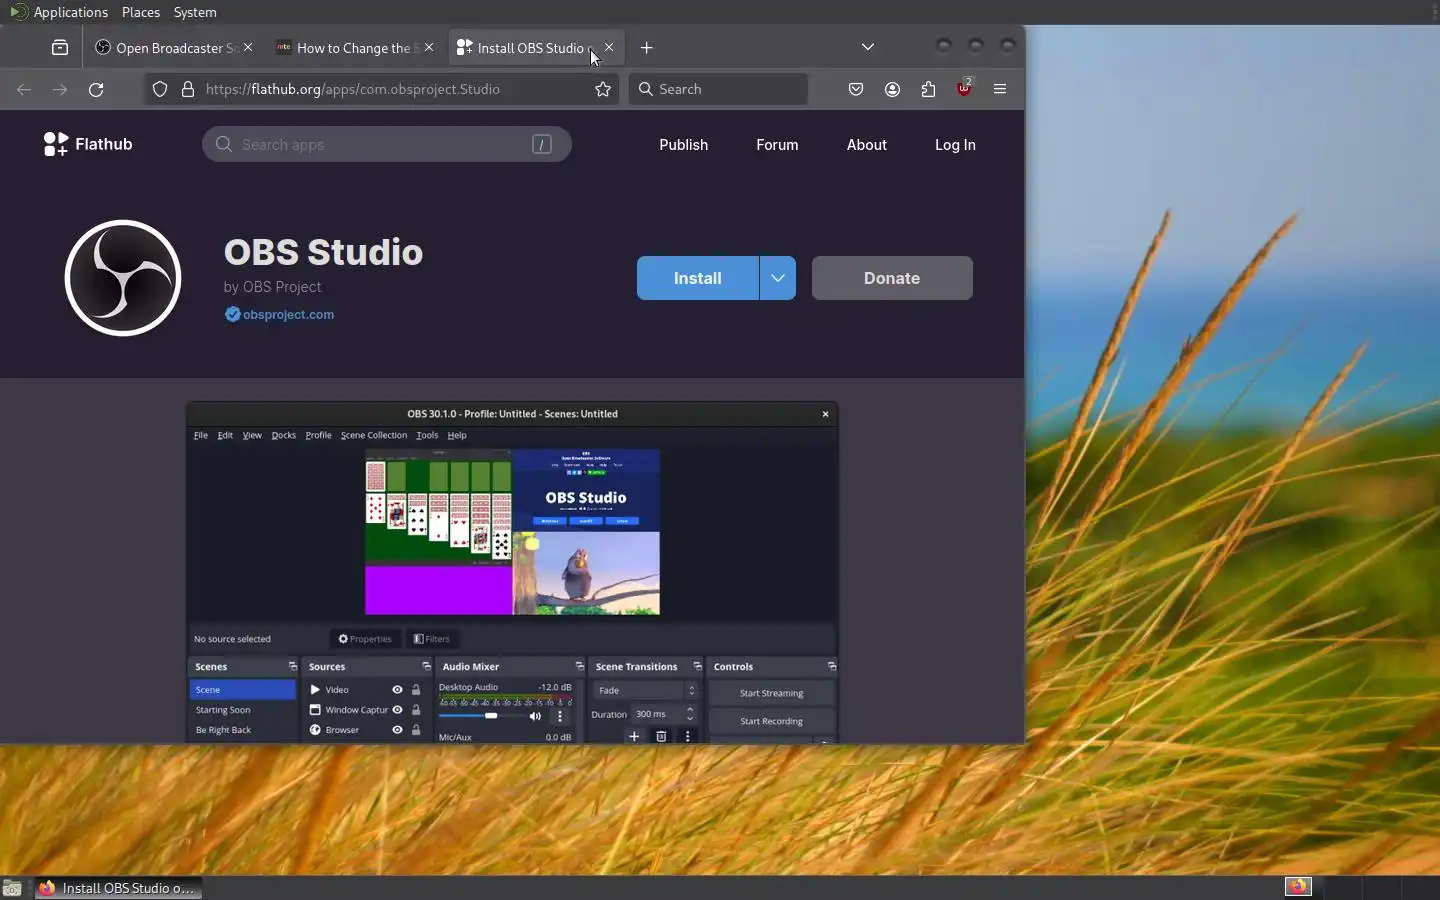The width and height of the screenshot is (1440, 900).
Task: Open the Firefox hamburger application menu
Action: pyautogui.click(x=1000, y=89)
